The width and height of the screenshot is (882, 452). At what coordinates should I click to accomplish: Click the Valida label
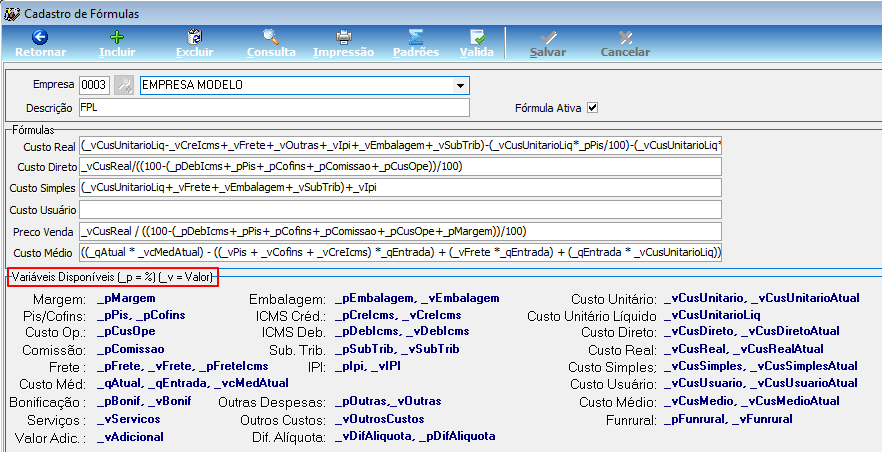point(477,52)
